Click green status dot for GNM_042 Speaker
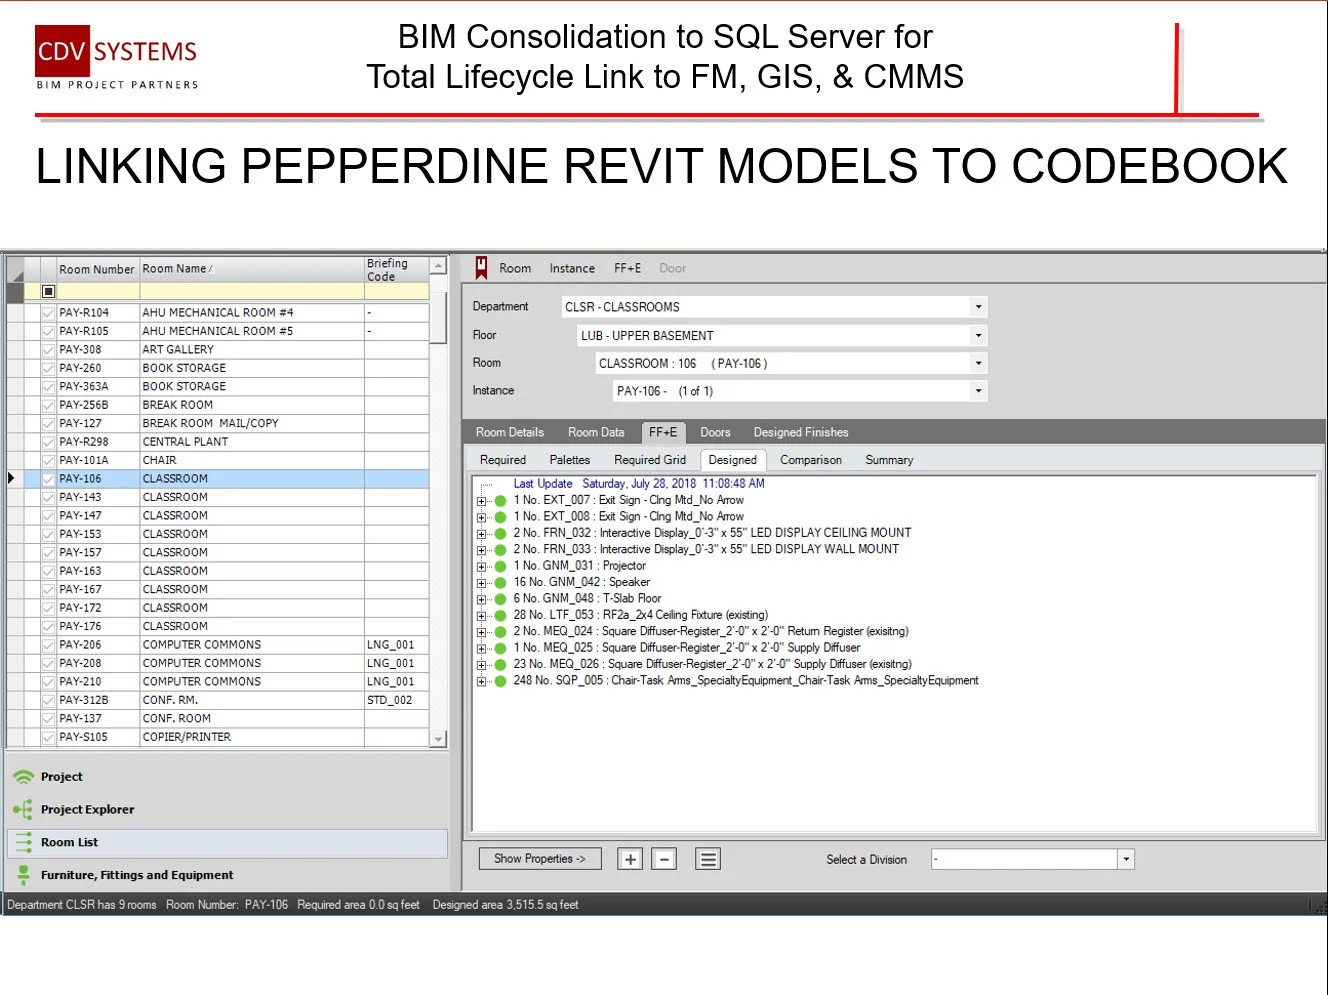This screenshot has height=995, width=1328. coord(500,583)
